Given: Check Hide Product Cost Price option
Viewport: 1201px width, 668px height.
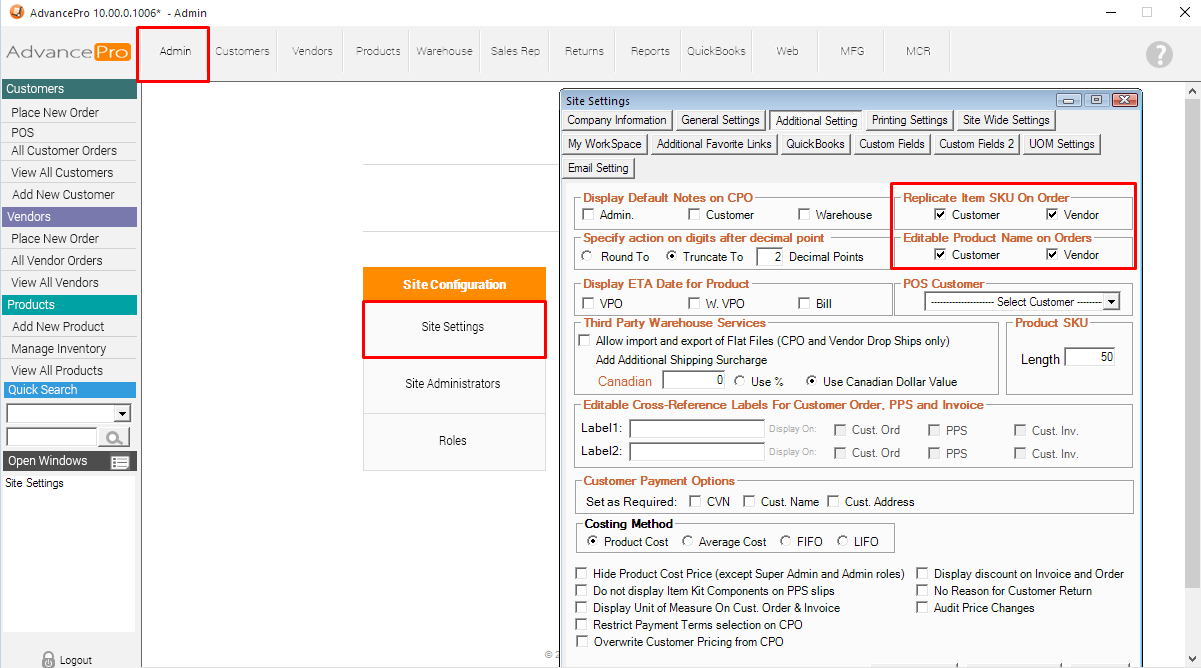Looking at the screenshot, I should (582, 574).
